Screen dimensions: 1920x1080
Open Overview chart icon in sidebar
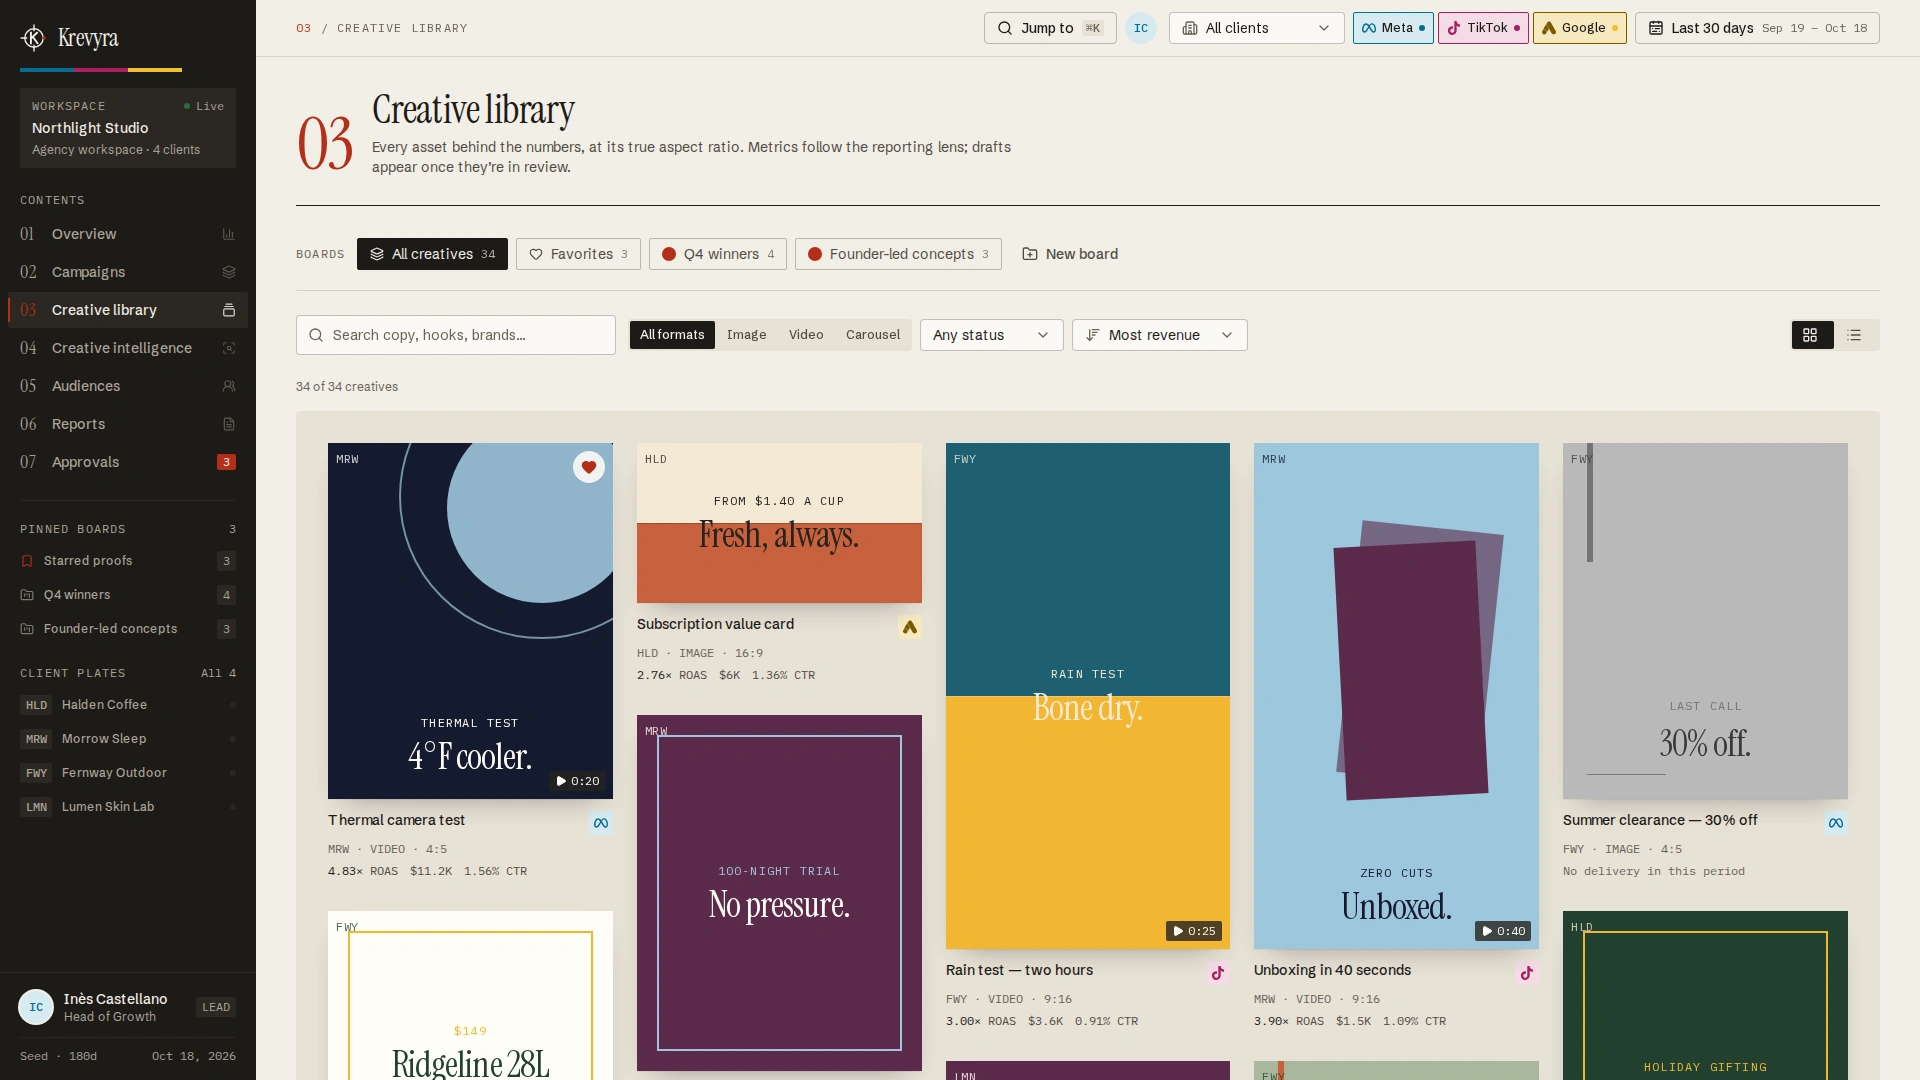point(228,234)
